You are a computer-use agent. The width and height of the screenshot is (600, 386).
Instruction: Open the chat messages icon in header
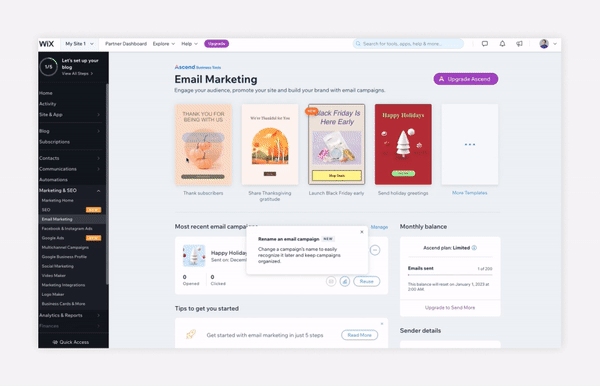(x=485, y=44)
